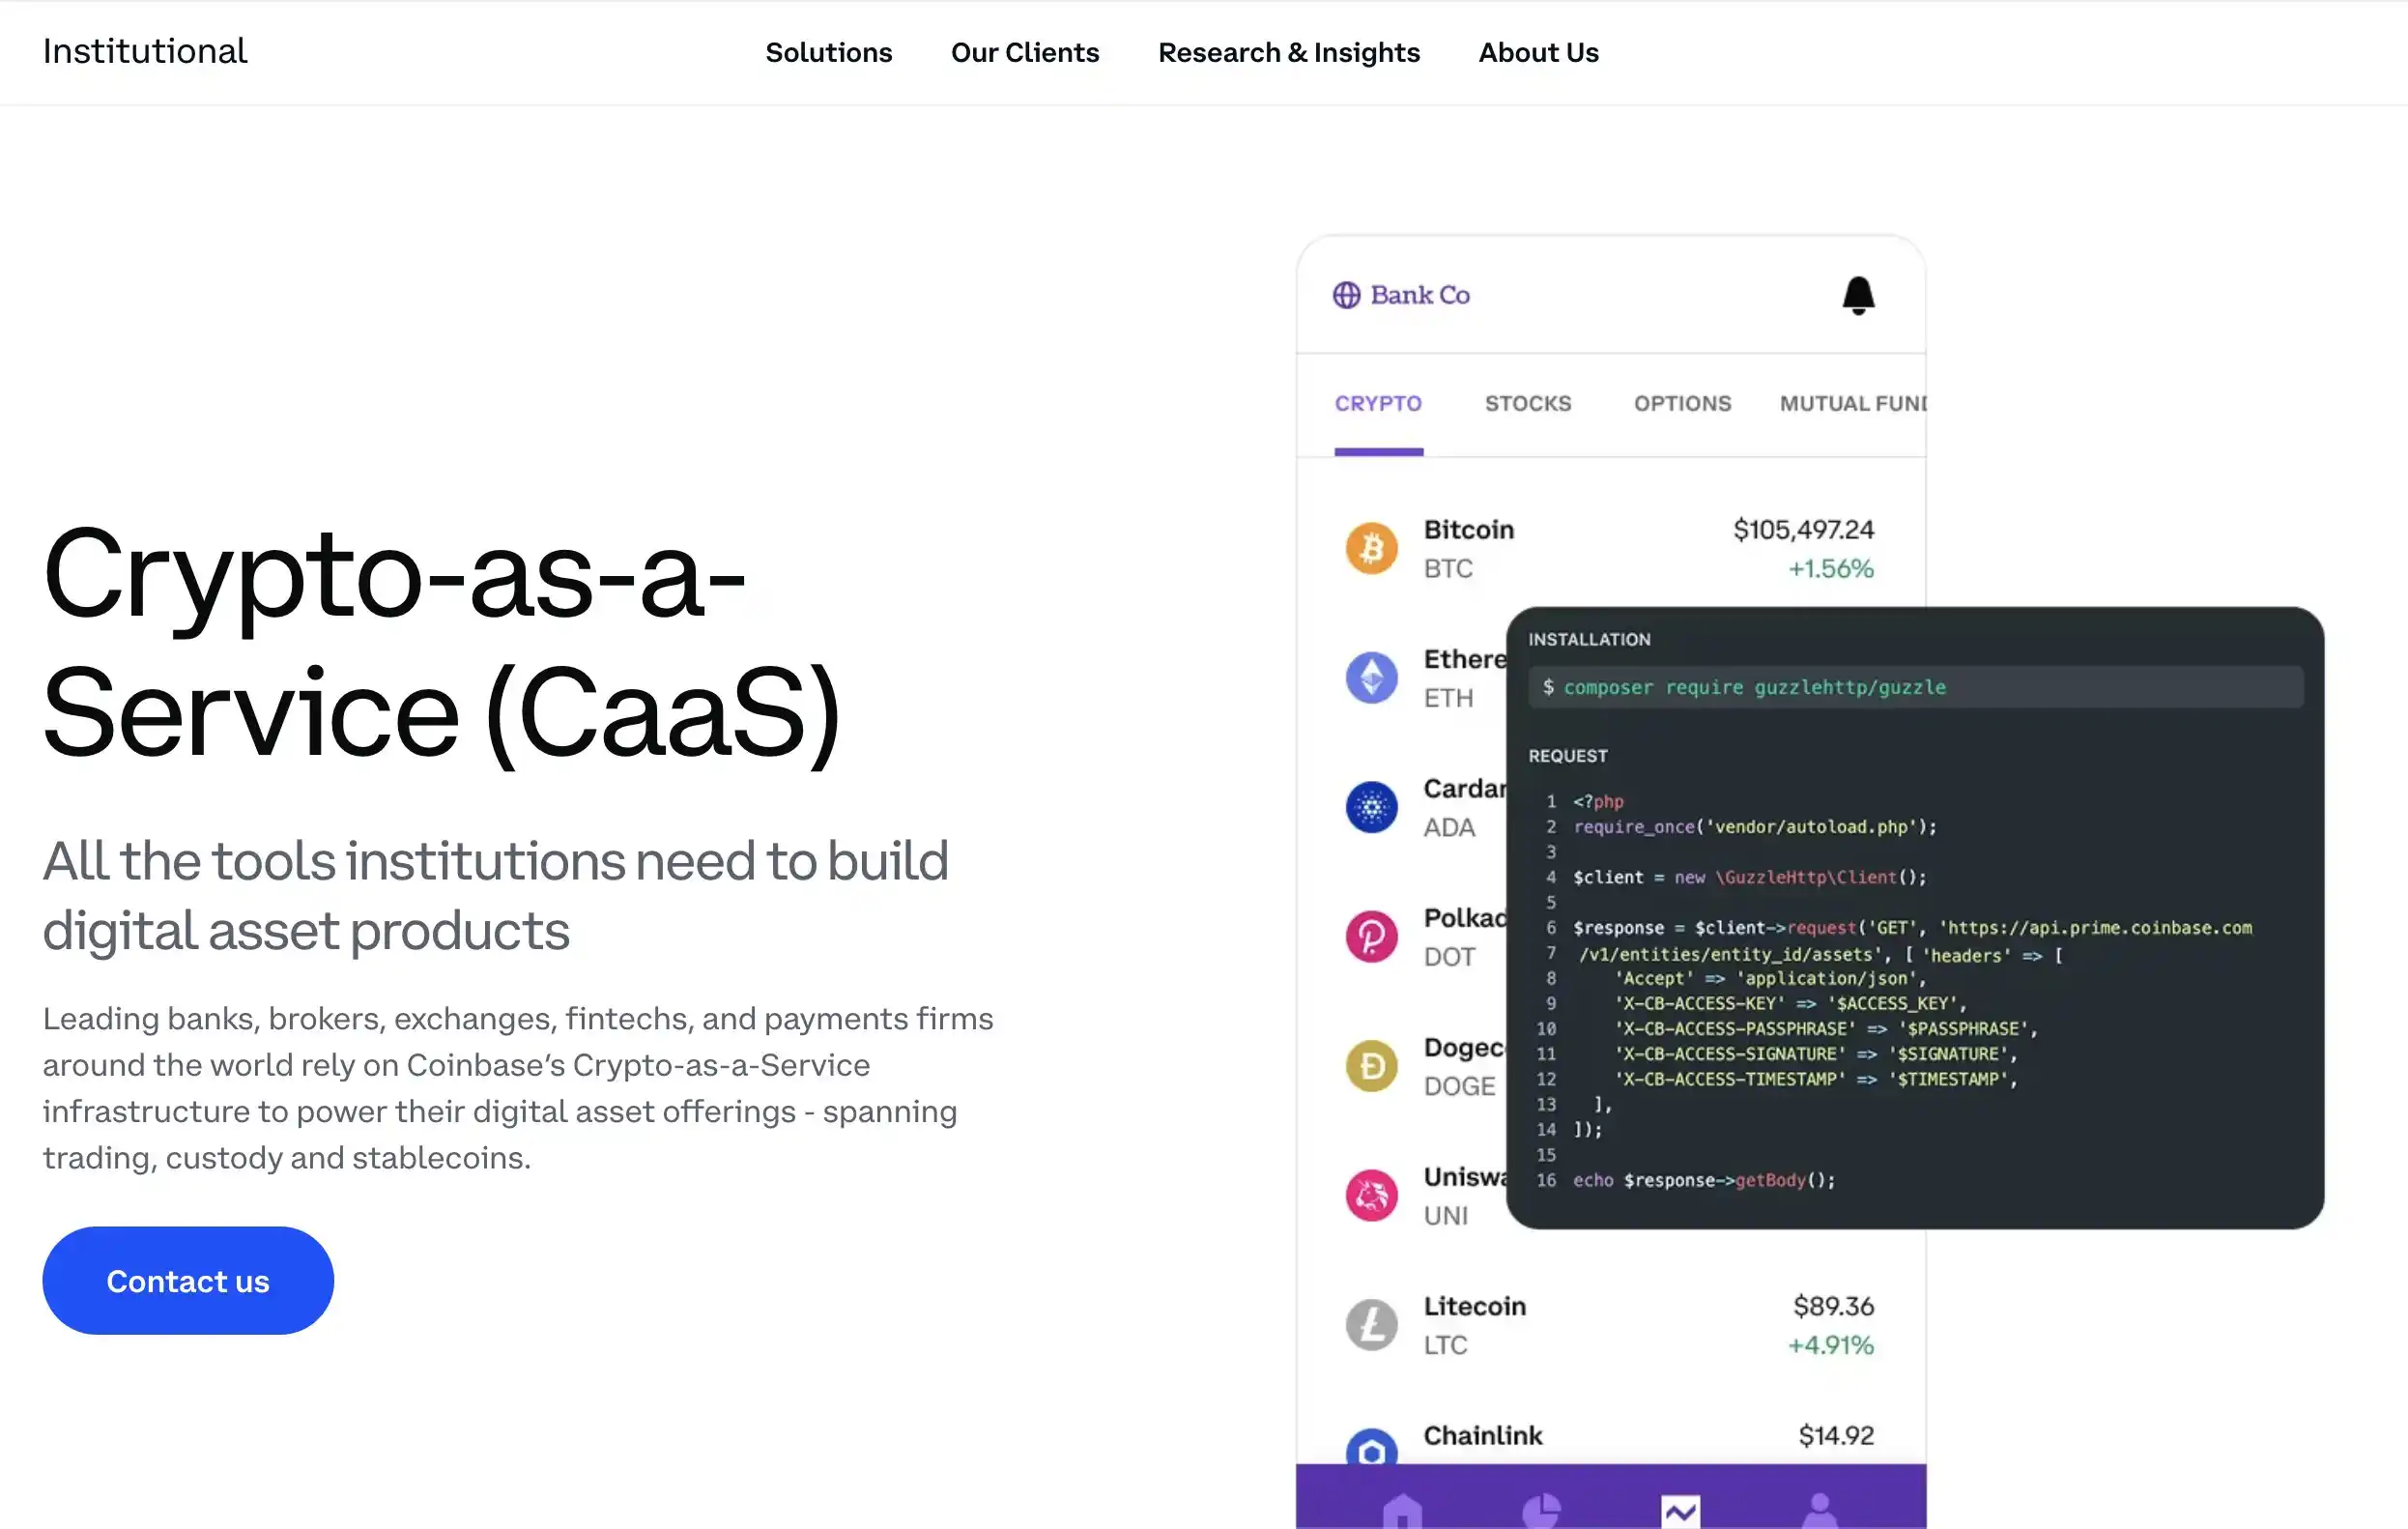Open the home icon in bottom navigation
Image resolution: width=2408 pixels, height=1529 pixels.
tap(1402, 1511)
